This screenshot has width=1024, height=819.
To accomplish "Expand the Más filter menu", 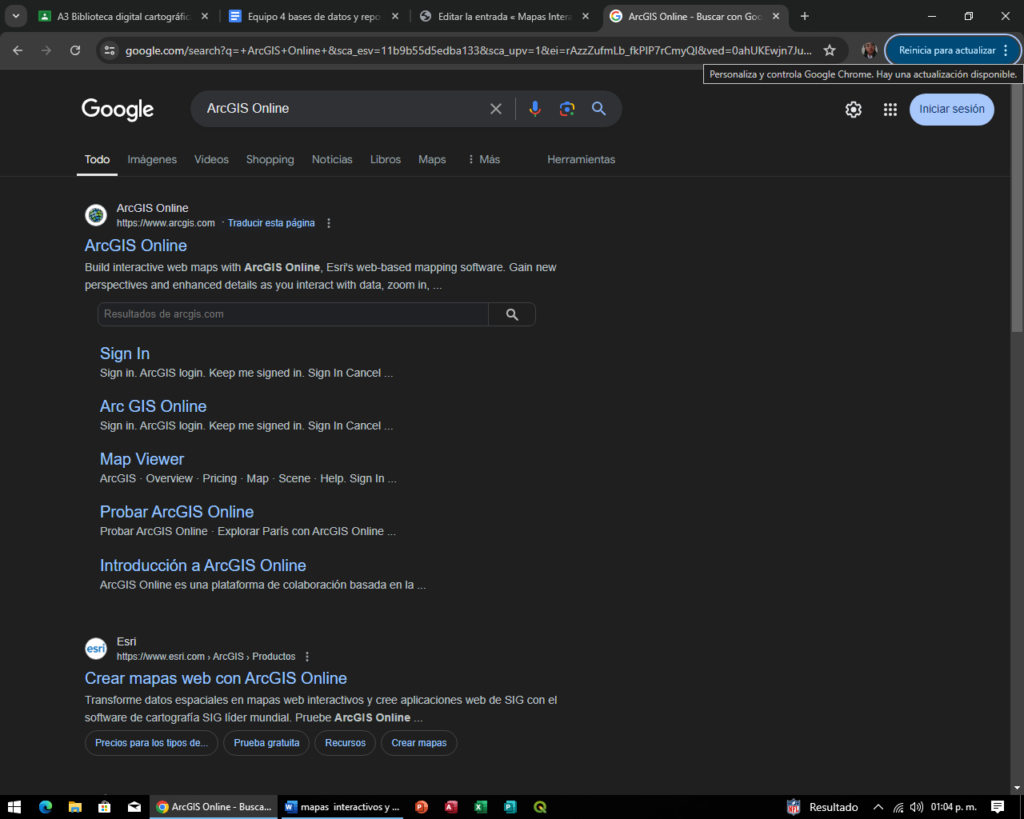I will (x=483, y=160).
